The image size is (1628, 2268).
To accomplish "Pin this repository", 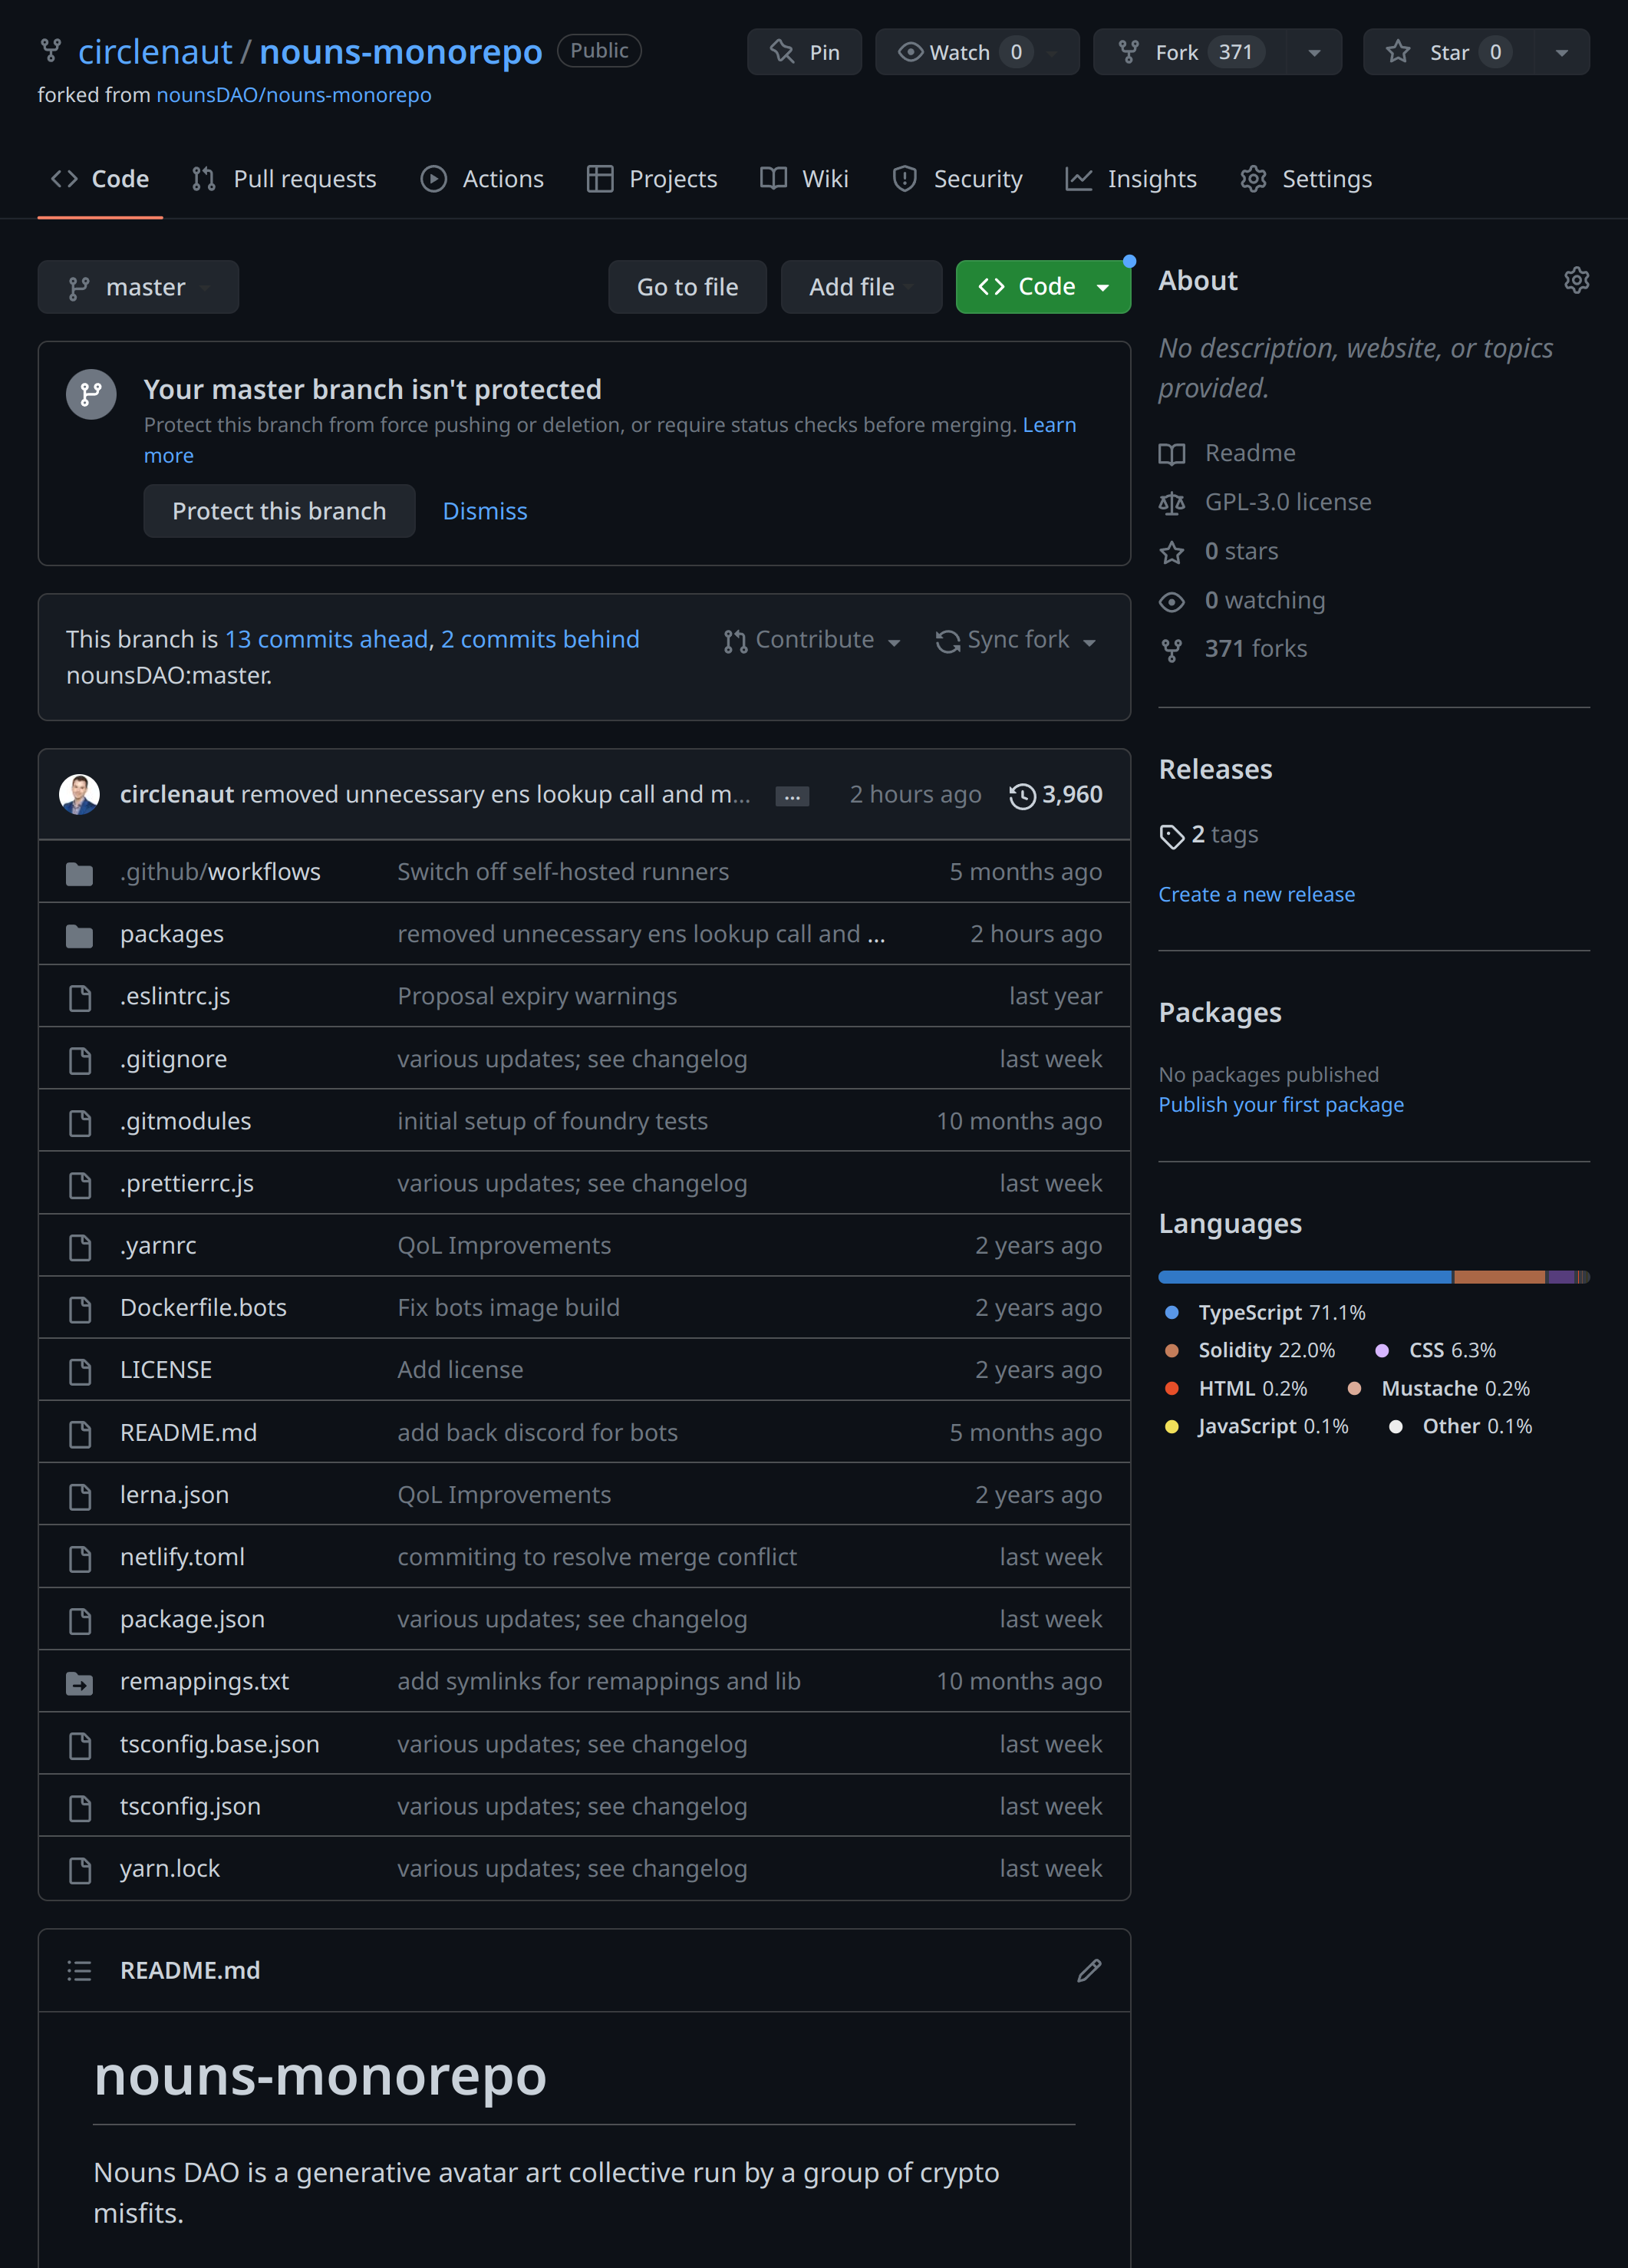I will 804,52.
